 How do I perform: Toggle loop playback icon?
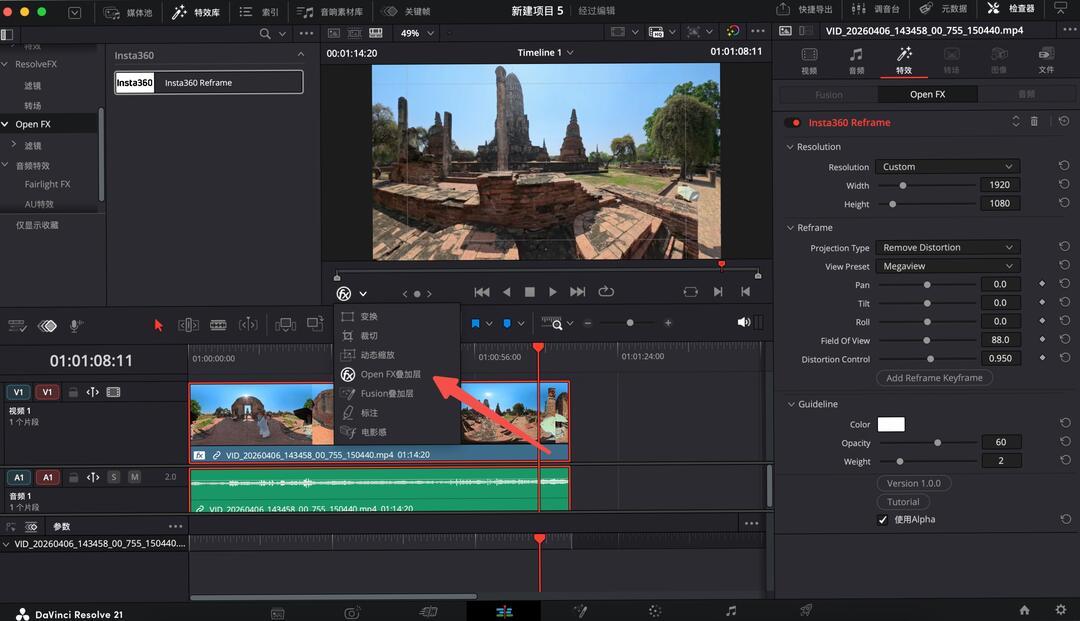[606, 292]
